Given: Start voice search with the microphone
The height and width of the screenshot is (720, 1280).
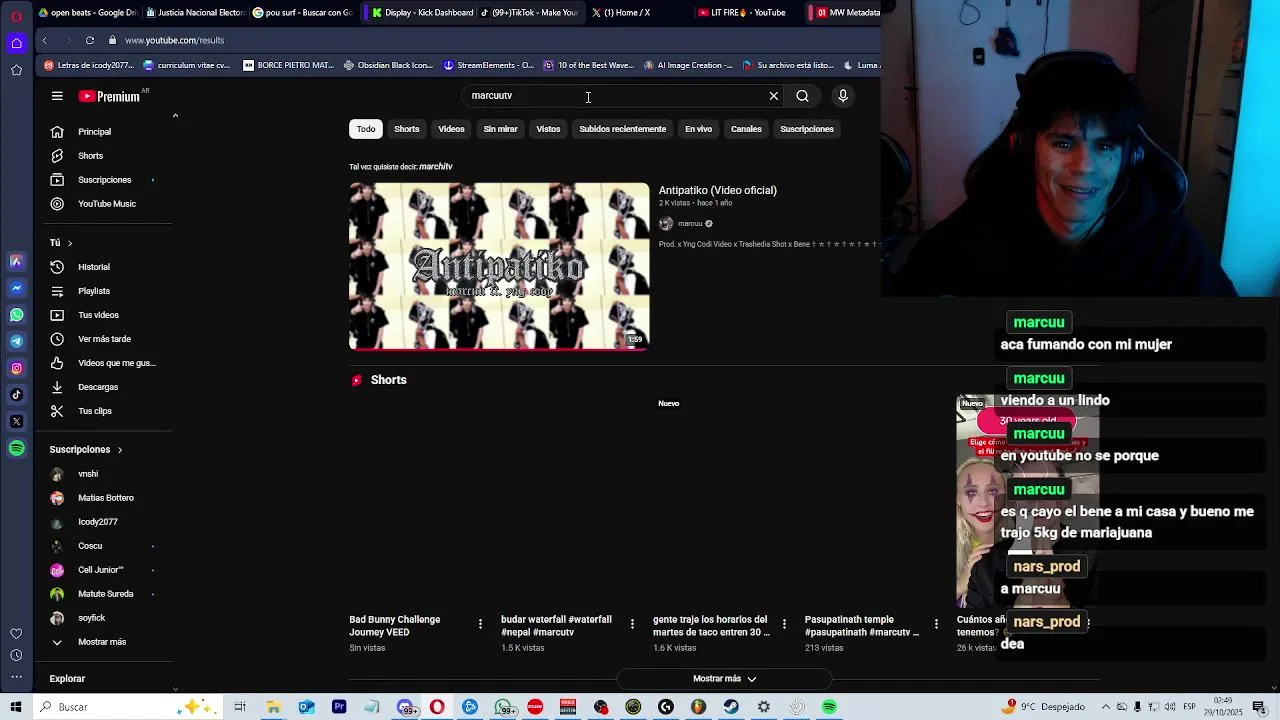Looking at the screenshot, I should click(x=843, y=96).
